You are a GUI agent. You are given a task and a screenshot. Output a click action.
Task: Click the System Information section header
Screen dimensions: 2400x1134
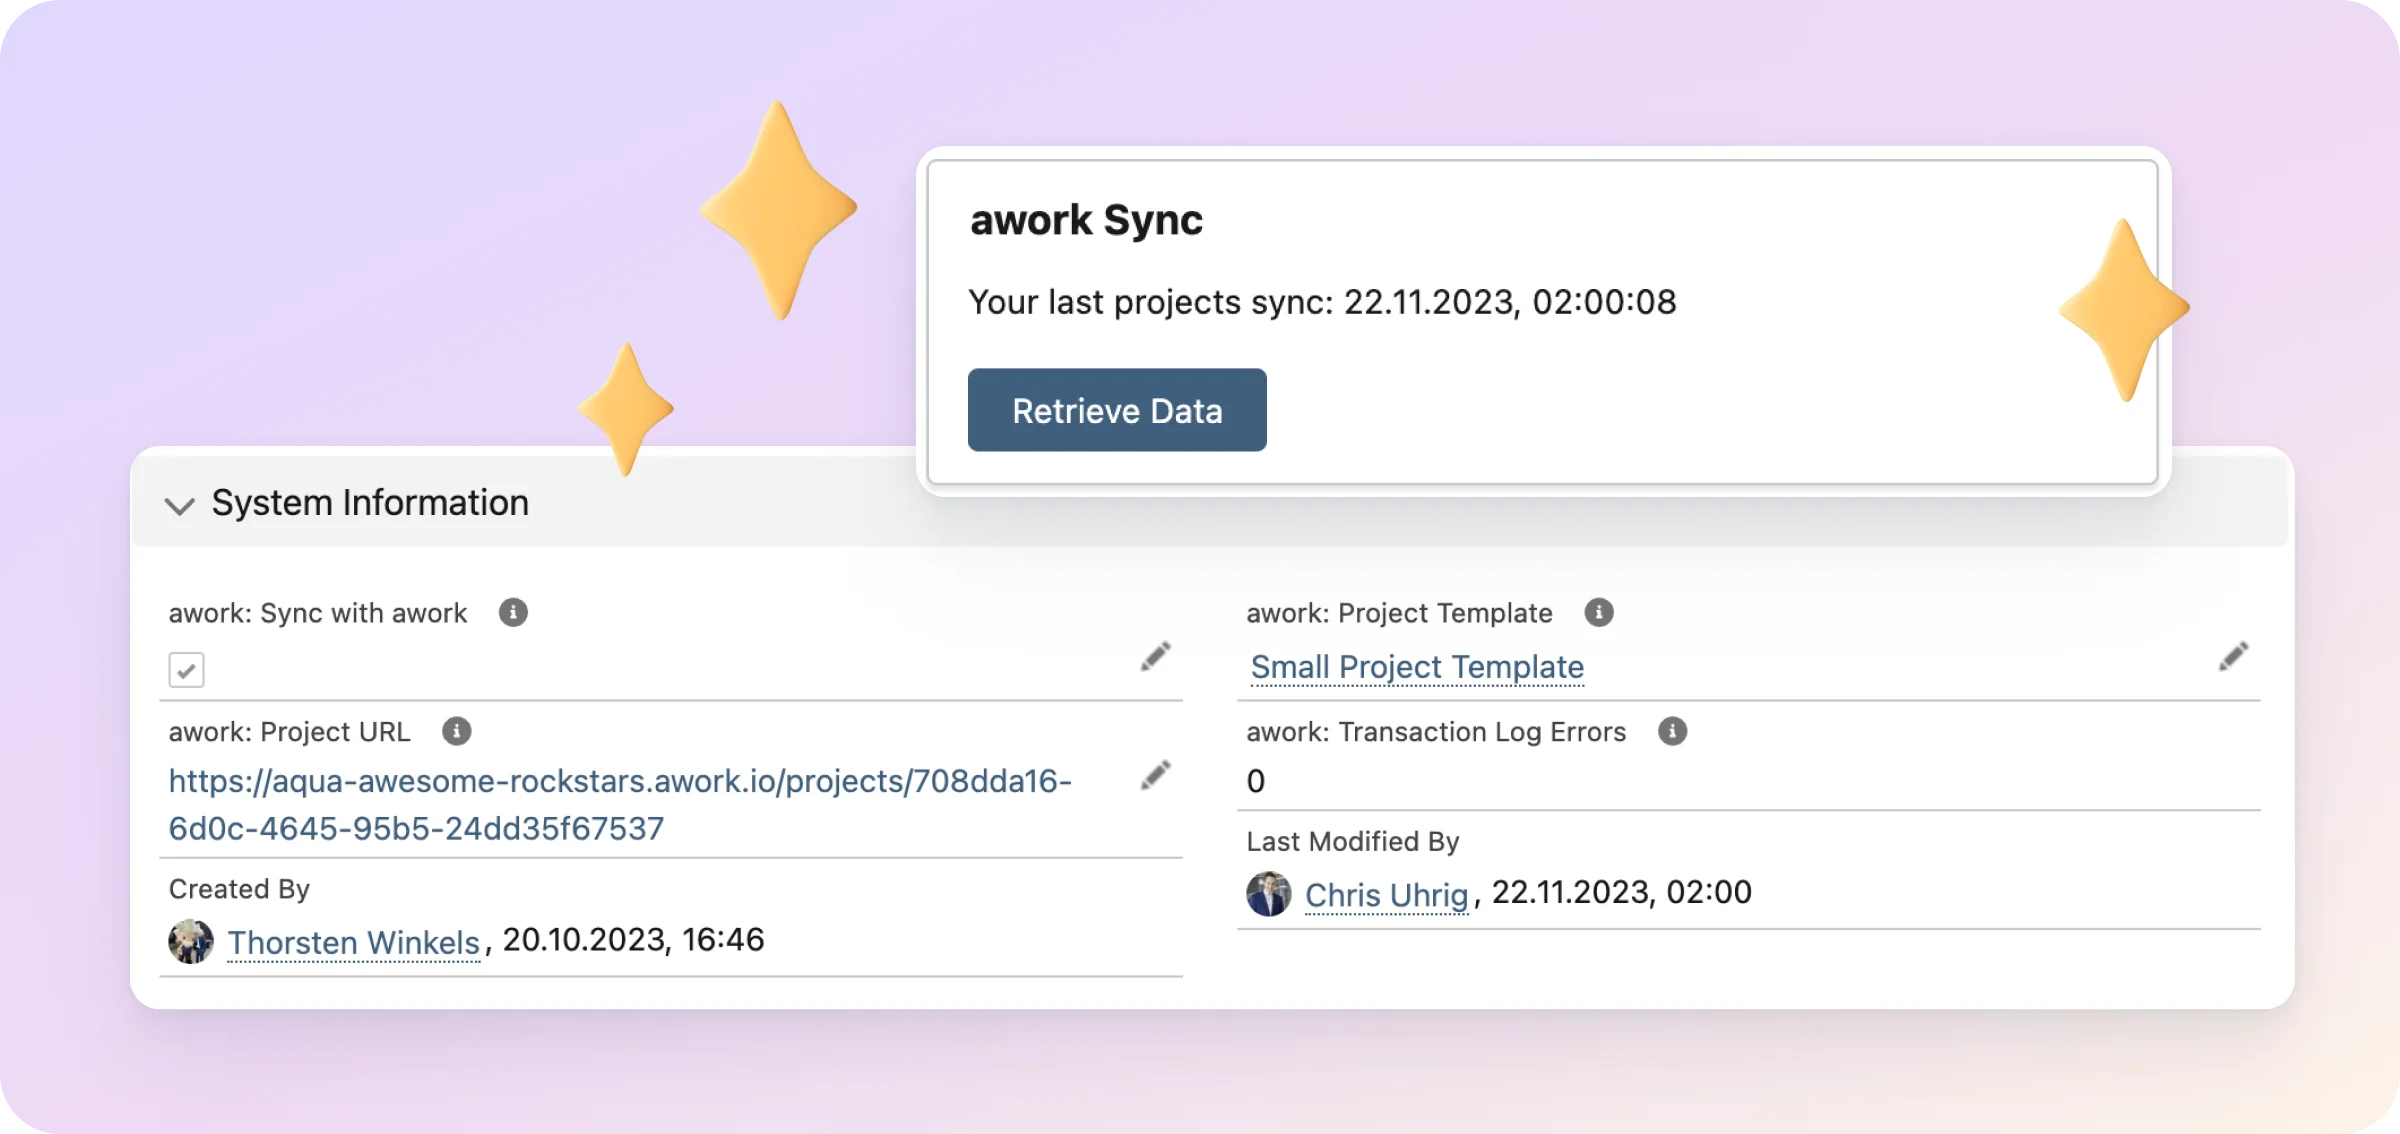point(370,503)
